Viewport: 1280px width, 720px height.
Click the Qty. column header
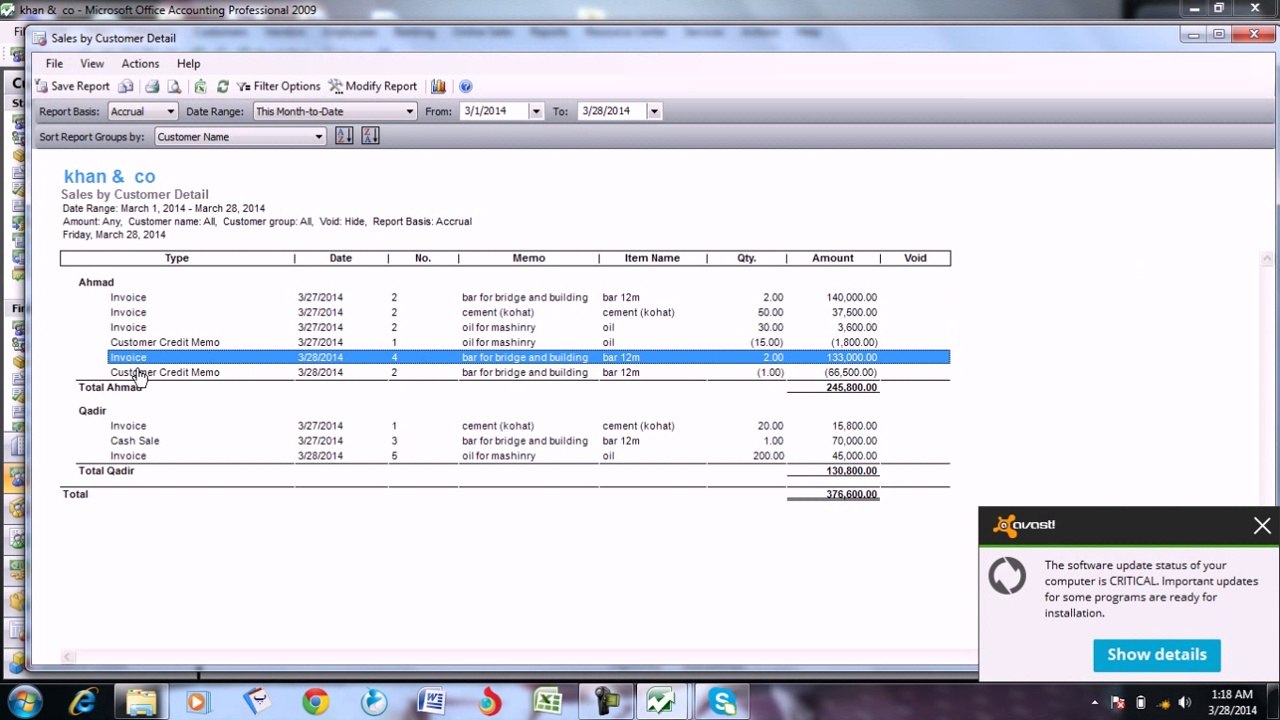pyautogui.click(x=747, y=258)
